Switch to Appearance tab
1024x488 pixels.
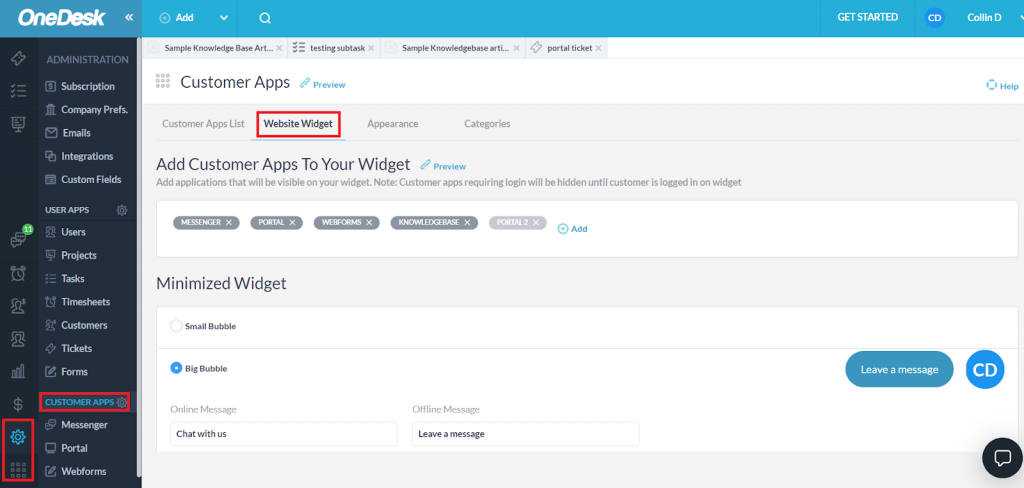[x=392, y=123]
